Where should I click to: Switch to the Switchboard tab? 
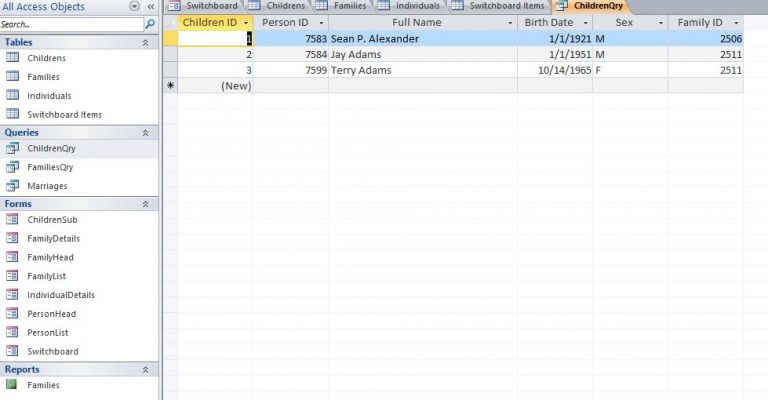(x=205, y=6)
